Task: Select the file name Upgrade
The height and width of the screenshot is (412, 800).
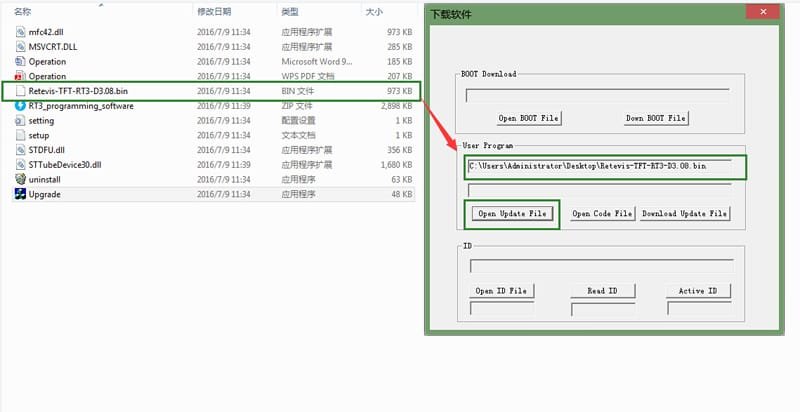Action: 44,194
